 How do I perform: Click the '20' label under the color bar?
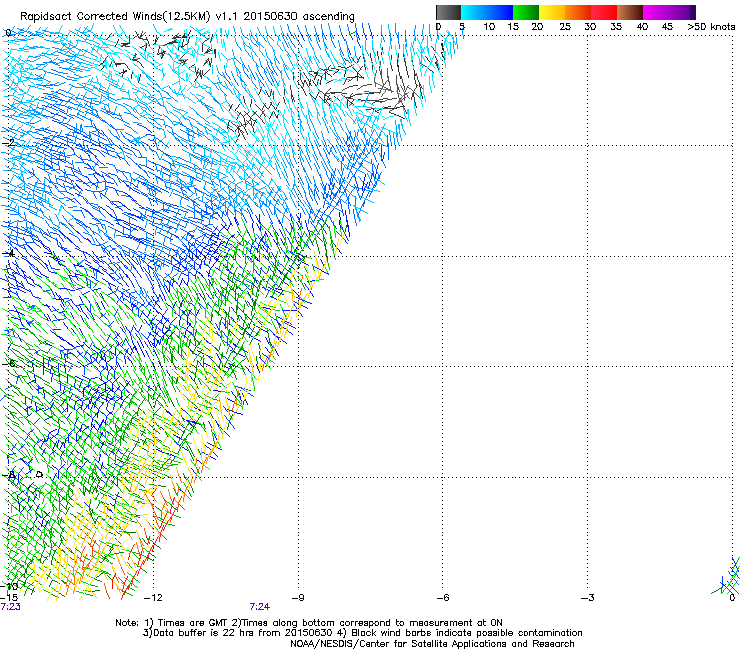point(537,27)
